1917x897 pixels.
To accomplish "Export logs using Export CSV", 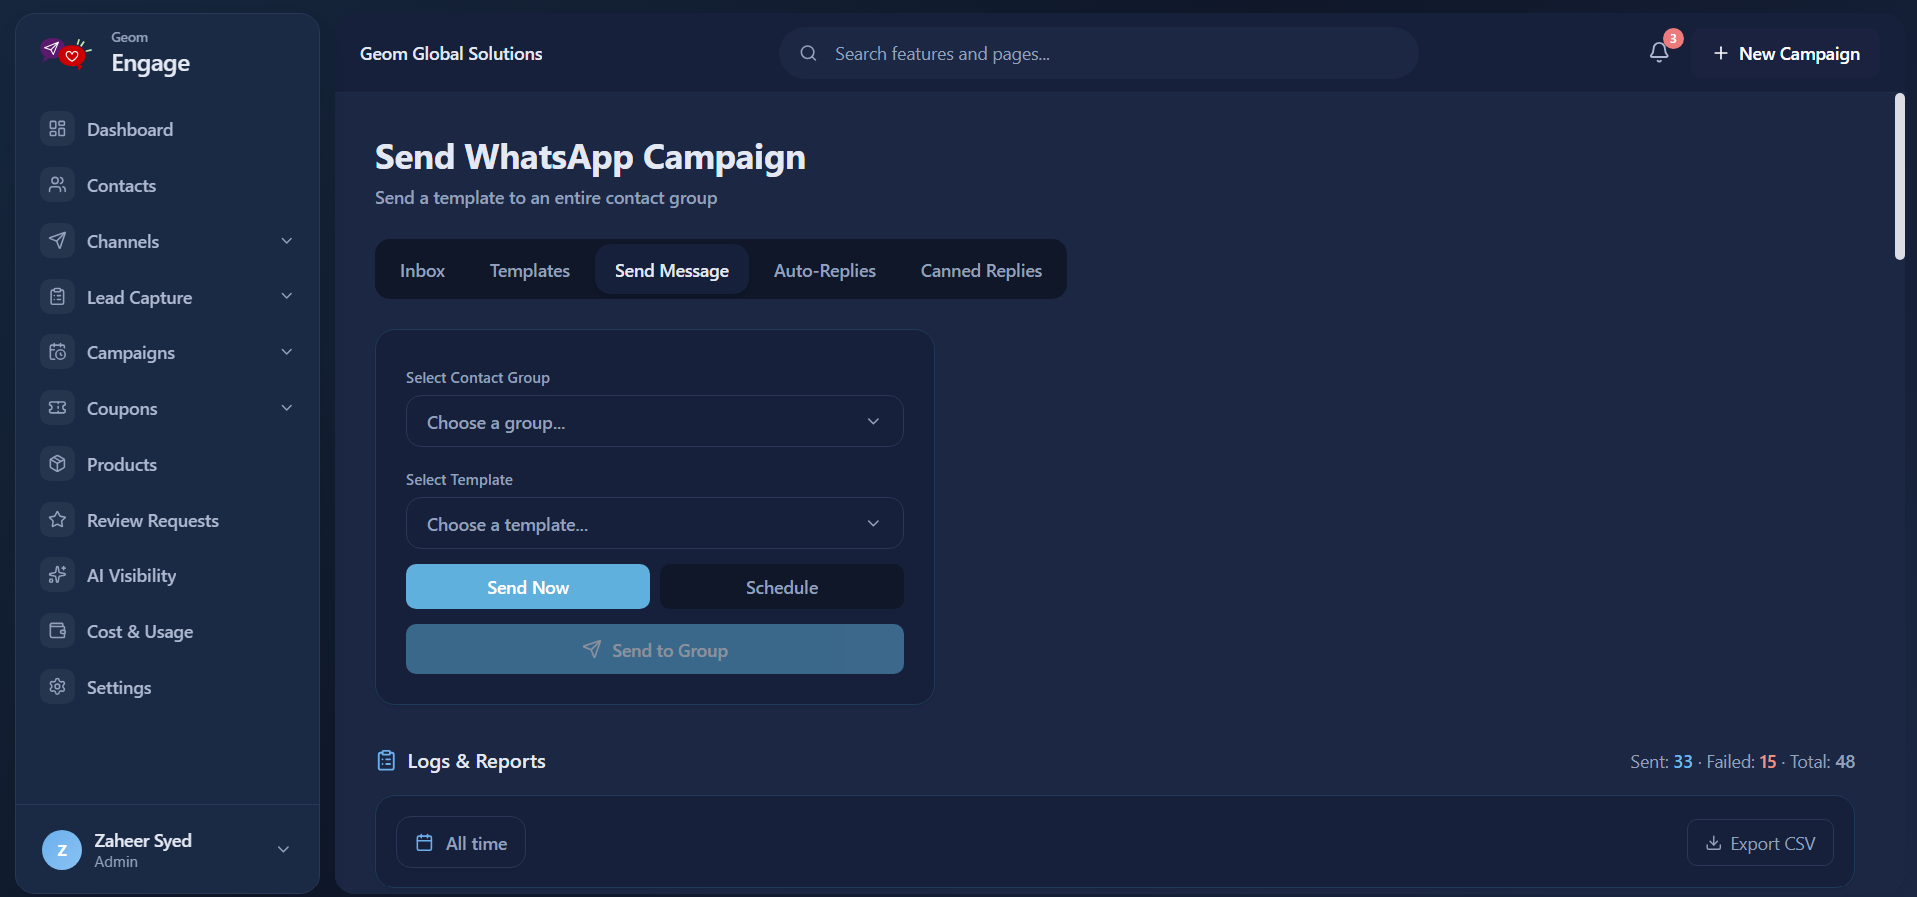I will pyautogui.click(x=1760, y=843).
